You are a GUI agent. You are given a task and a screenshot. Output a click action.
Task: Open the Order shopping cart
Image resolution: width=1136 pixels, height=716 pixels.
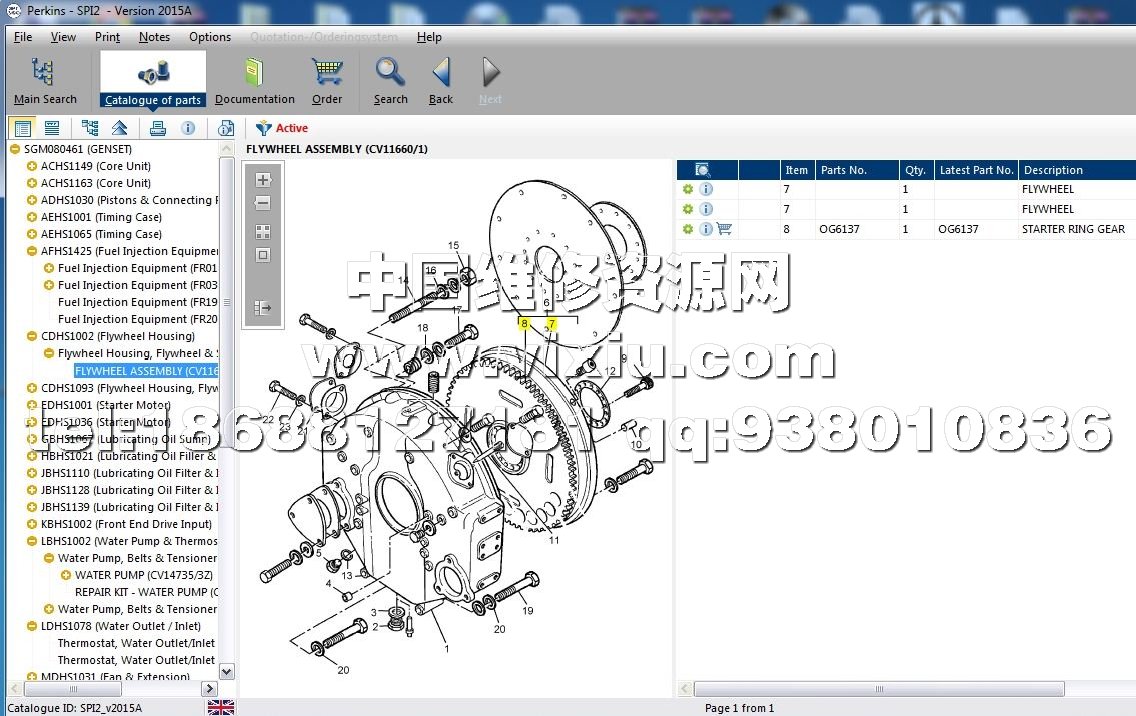(x=327, y=80)
